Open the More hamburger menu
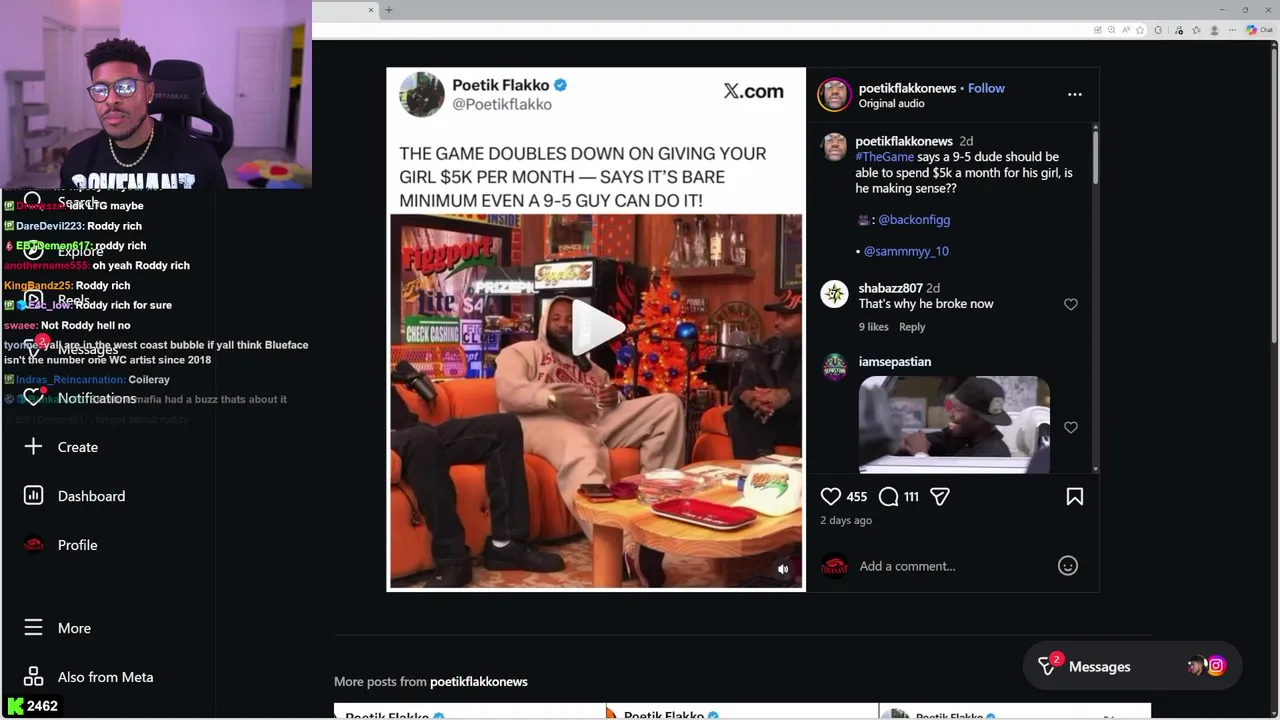The height and width of the screenshot is (720, 1280). pyautogui.click(x=33, y=628)
